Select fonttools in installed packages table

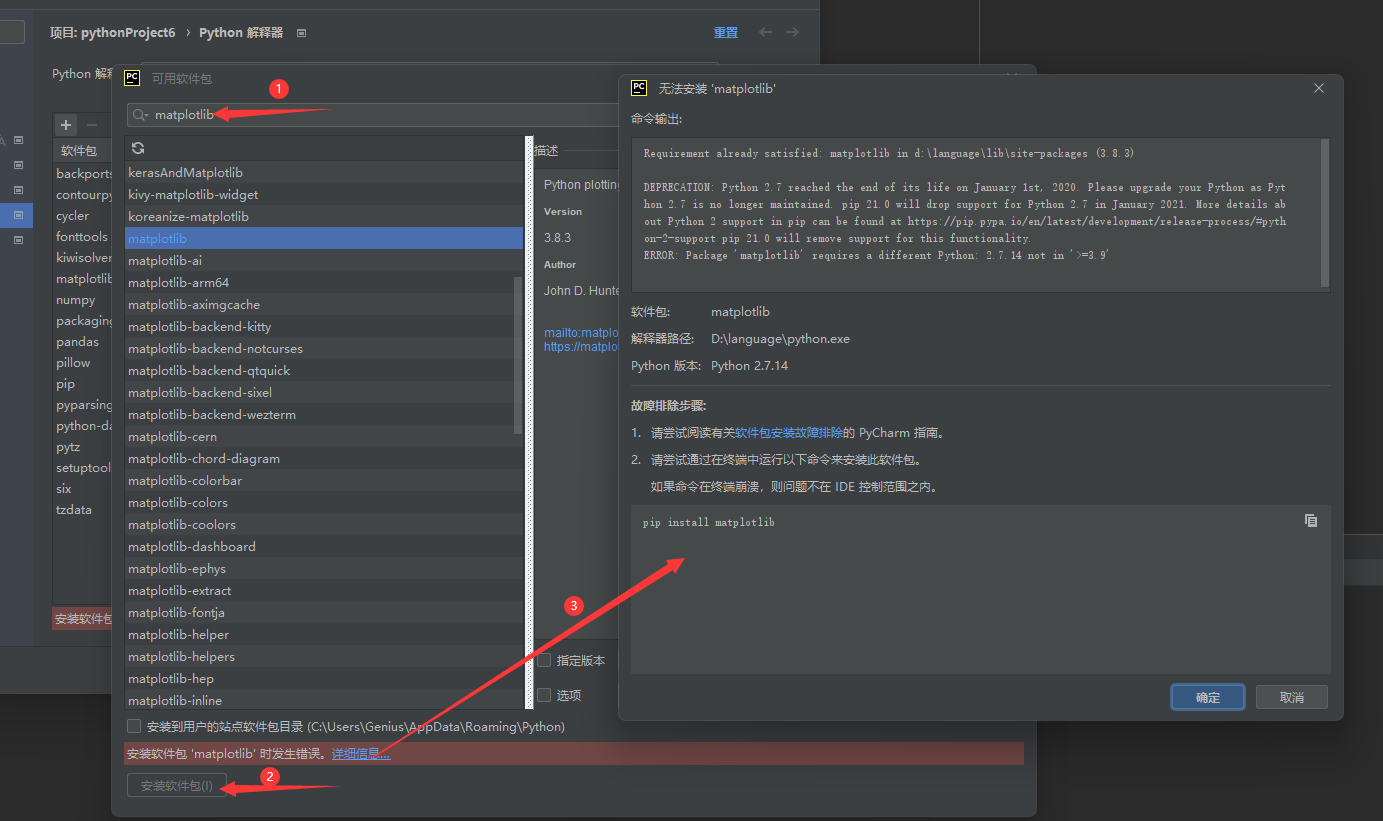tap(82, 236)
